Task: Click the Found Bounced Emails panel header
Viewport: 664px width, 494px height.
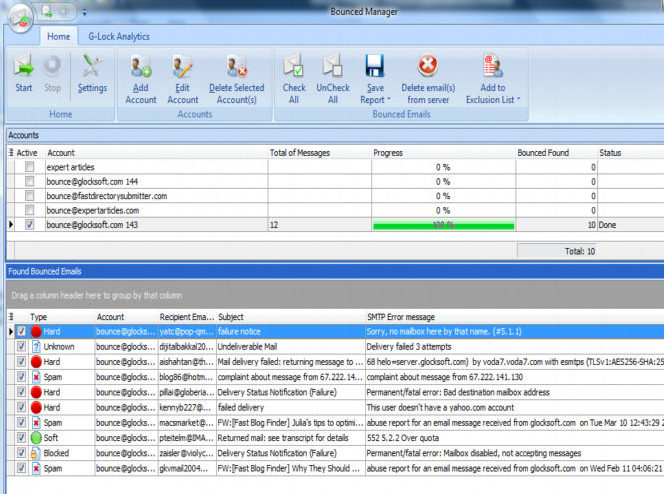Action: (335, 271)
